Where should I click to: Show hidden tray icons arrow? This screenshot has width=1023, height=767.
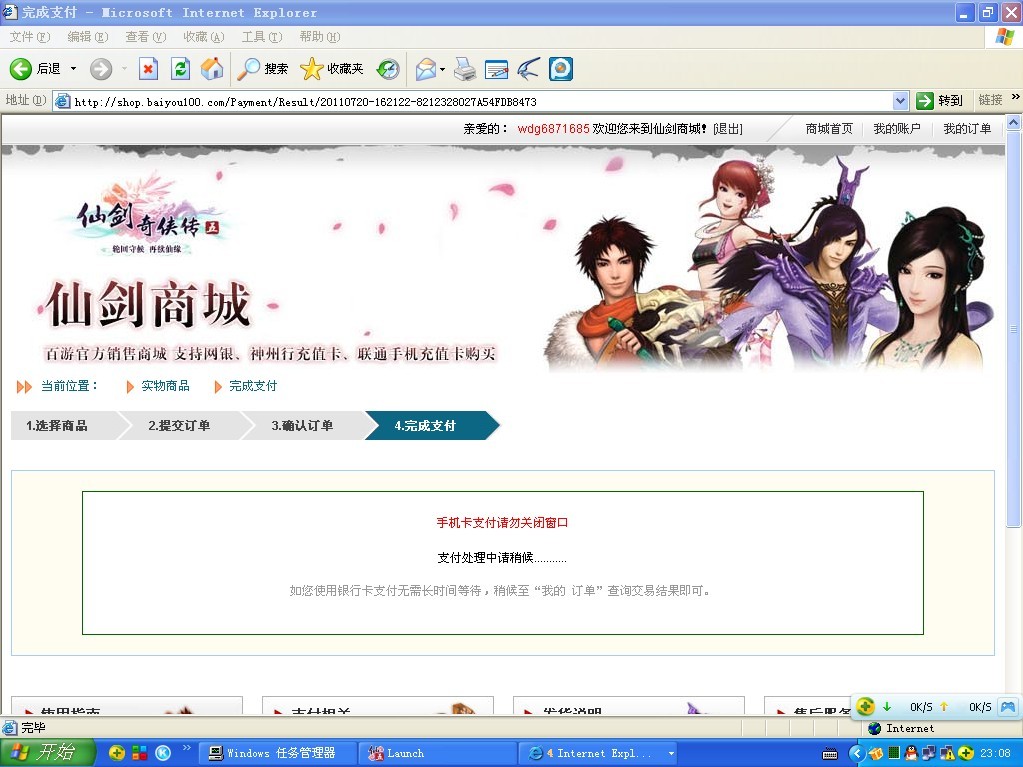pyautogui.click(x=857, y=753)
